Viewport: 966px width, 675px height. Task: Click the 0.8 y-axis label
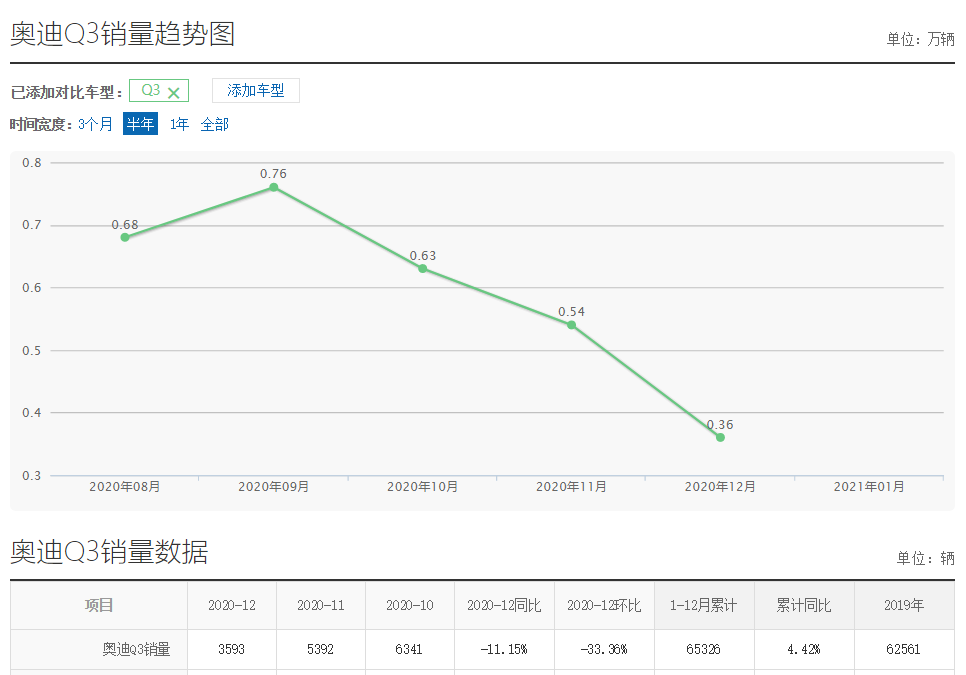click(32, 163)
